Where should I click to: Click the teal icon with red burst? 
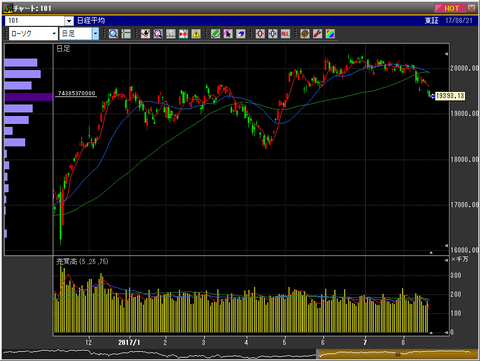[x=183, y=34]
